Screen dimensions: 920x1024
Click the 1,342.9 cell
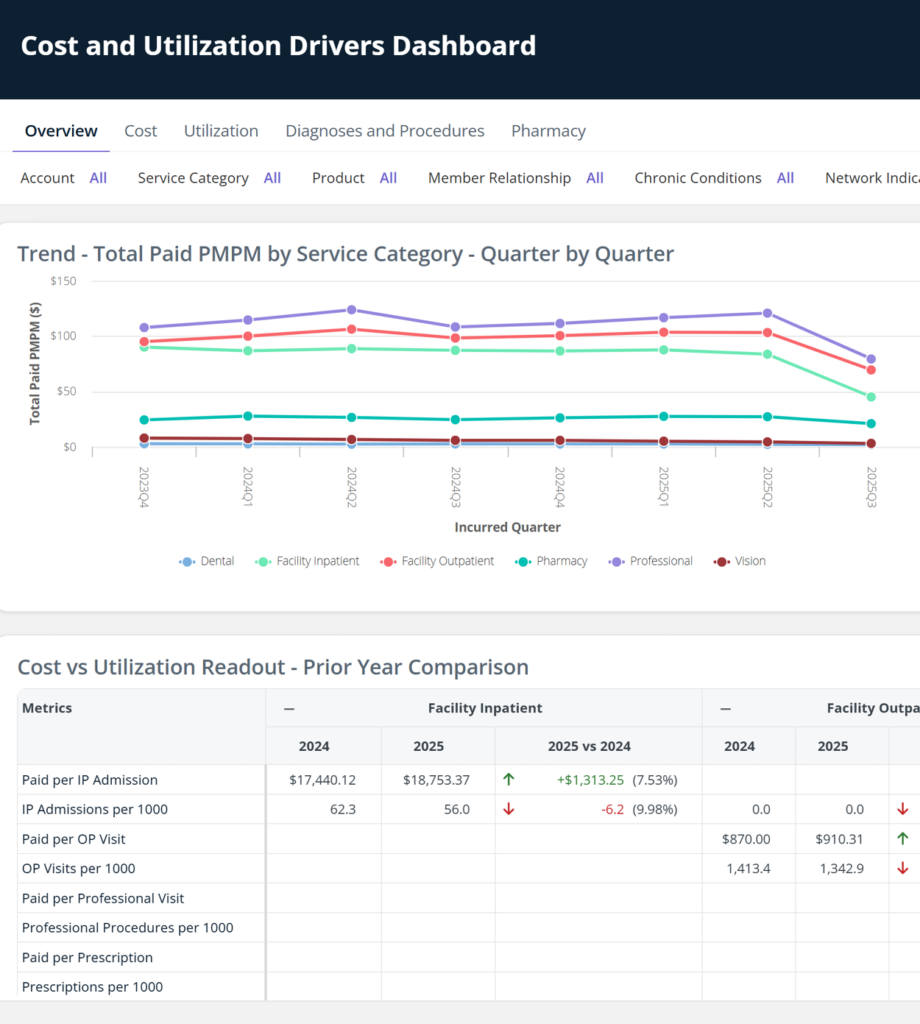pos(842,869)
